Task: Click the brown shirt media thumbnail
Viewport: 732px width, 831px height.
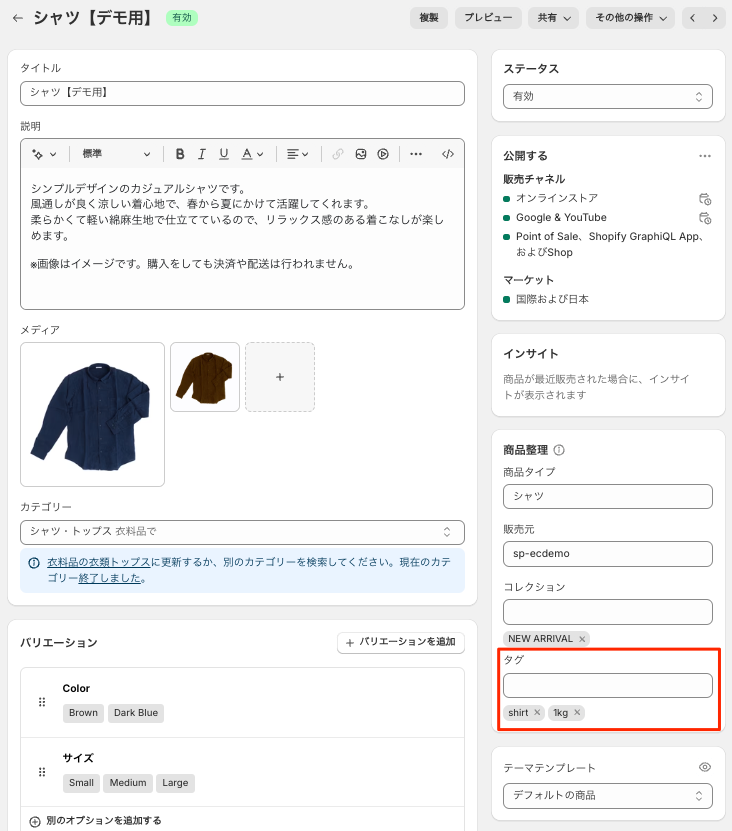Action: pos(205,377)
